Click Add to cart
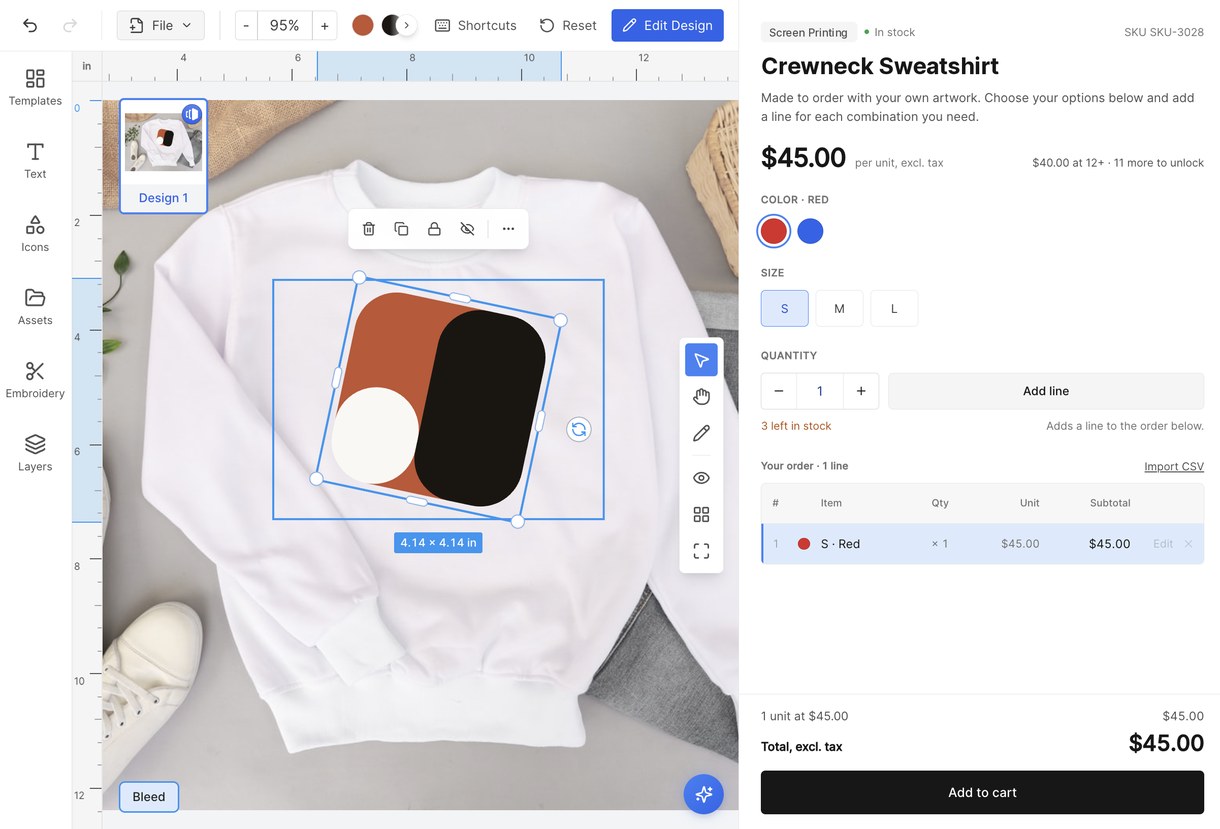Screen dimensions: 1220x829 [x=982, y=792]
